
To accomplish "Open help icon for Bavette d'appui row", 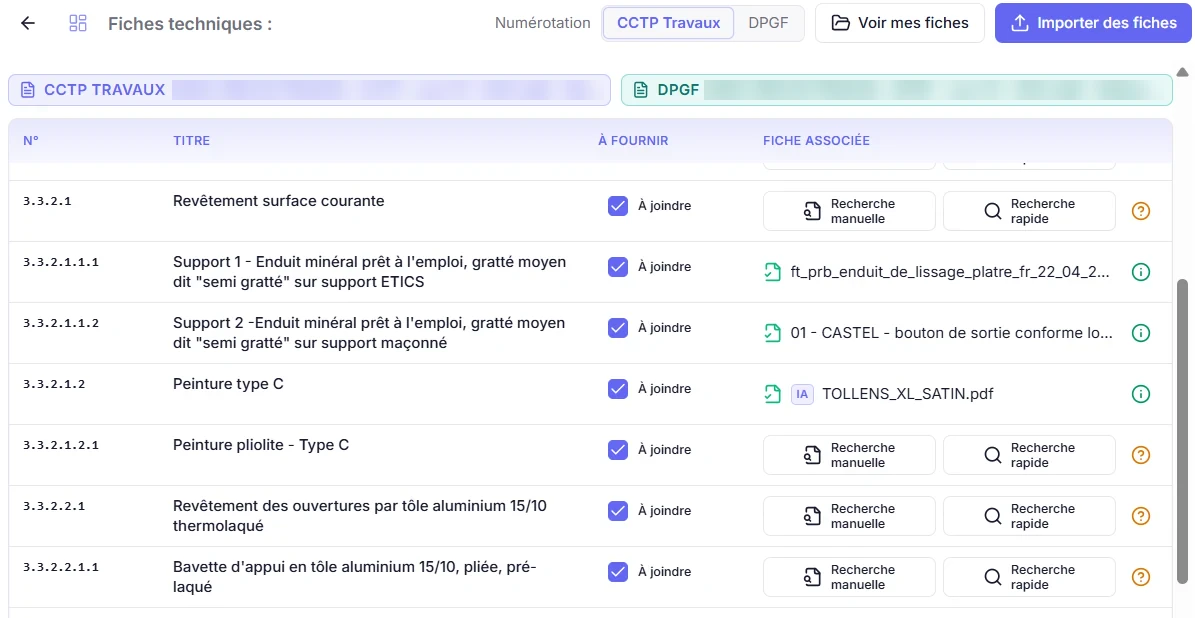I will point(1140,577).
